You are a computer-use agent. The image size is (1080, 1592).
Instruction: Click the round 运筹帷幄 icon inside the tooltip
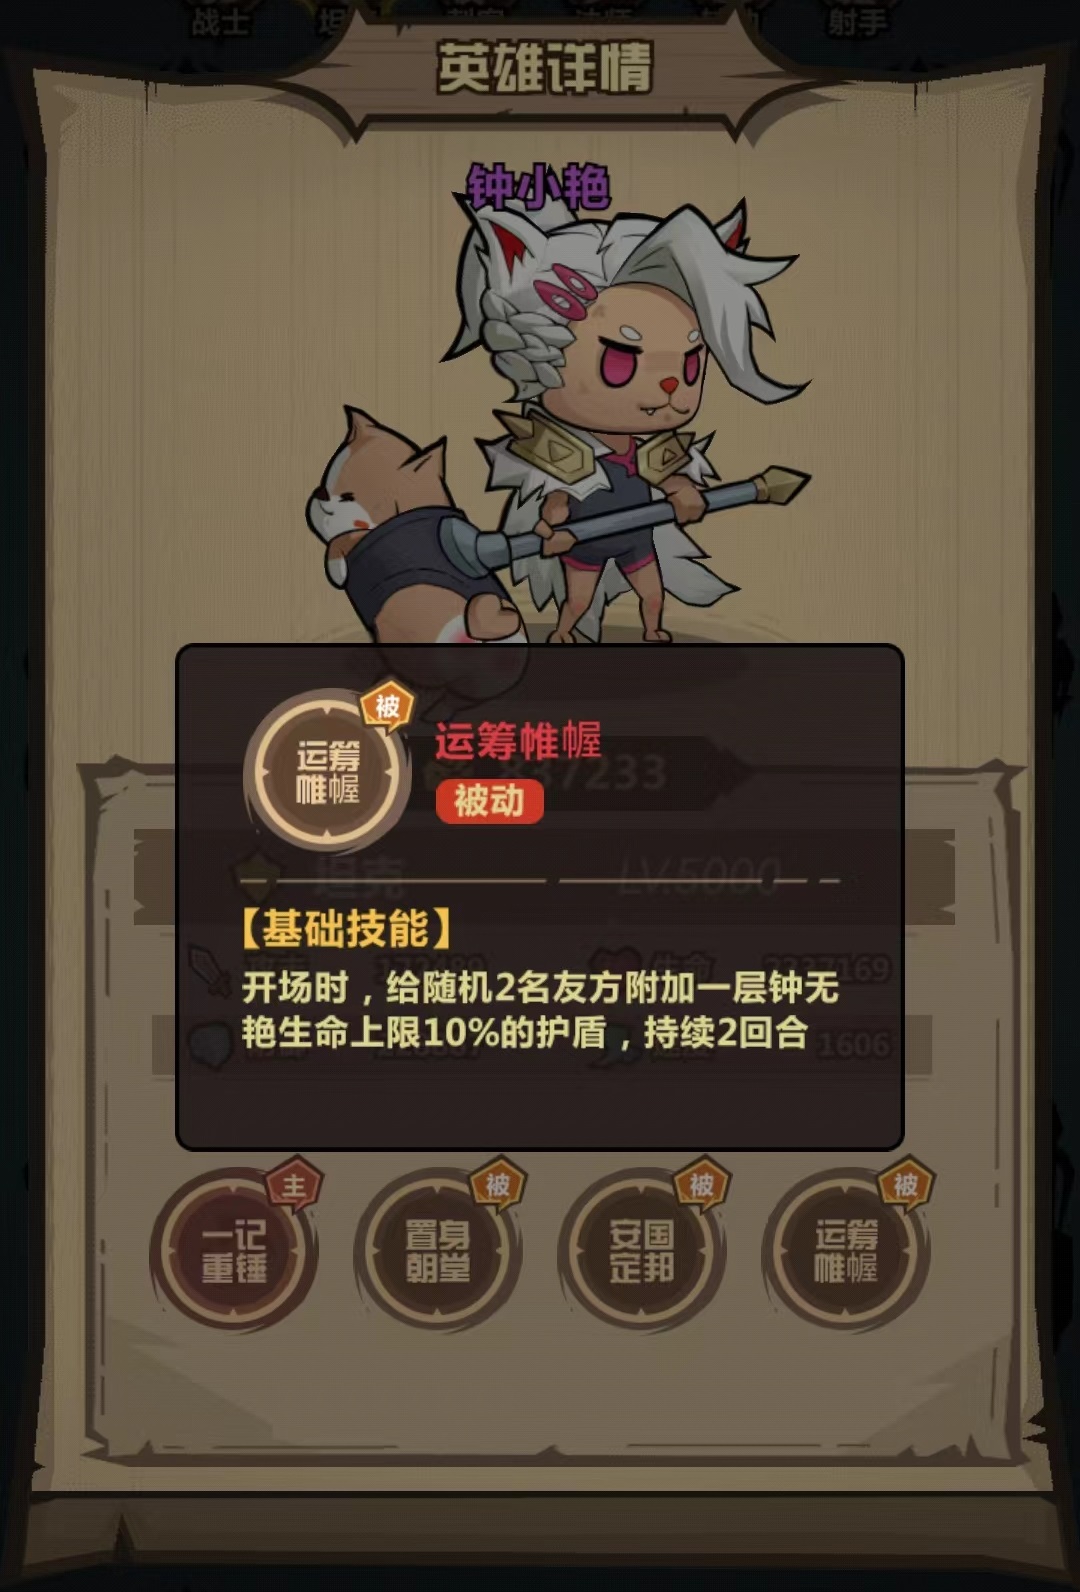pyautogui.click(x=327, y=772)
